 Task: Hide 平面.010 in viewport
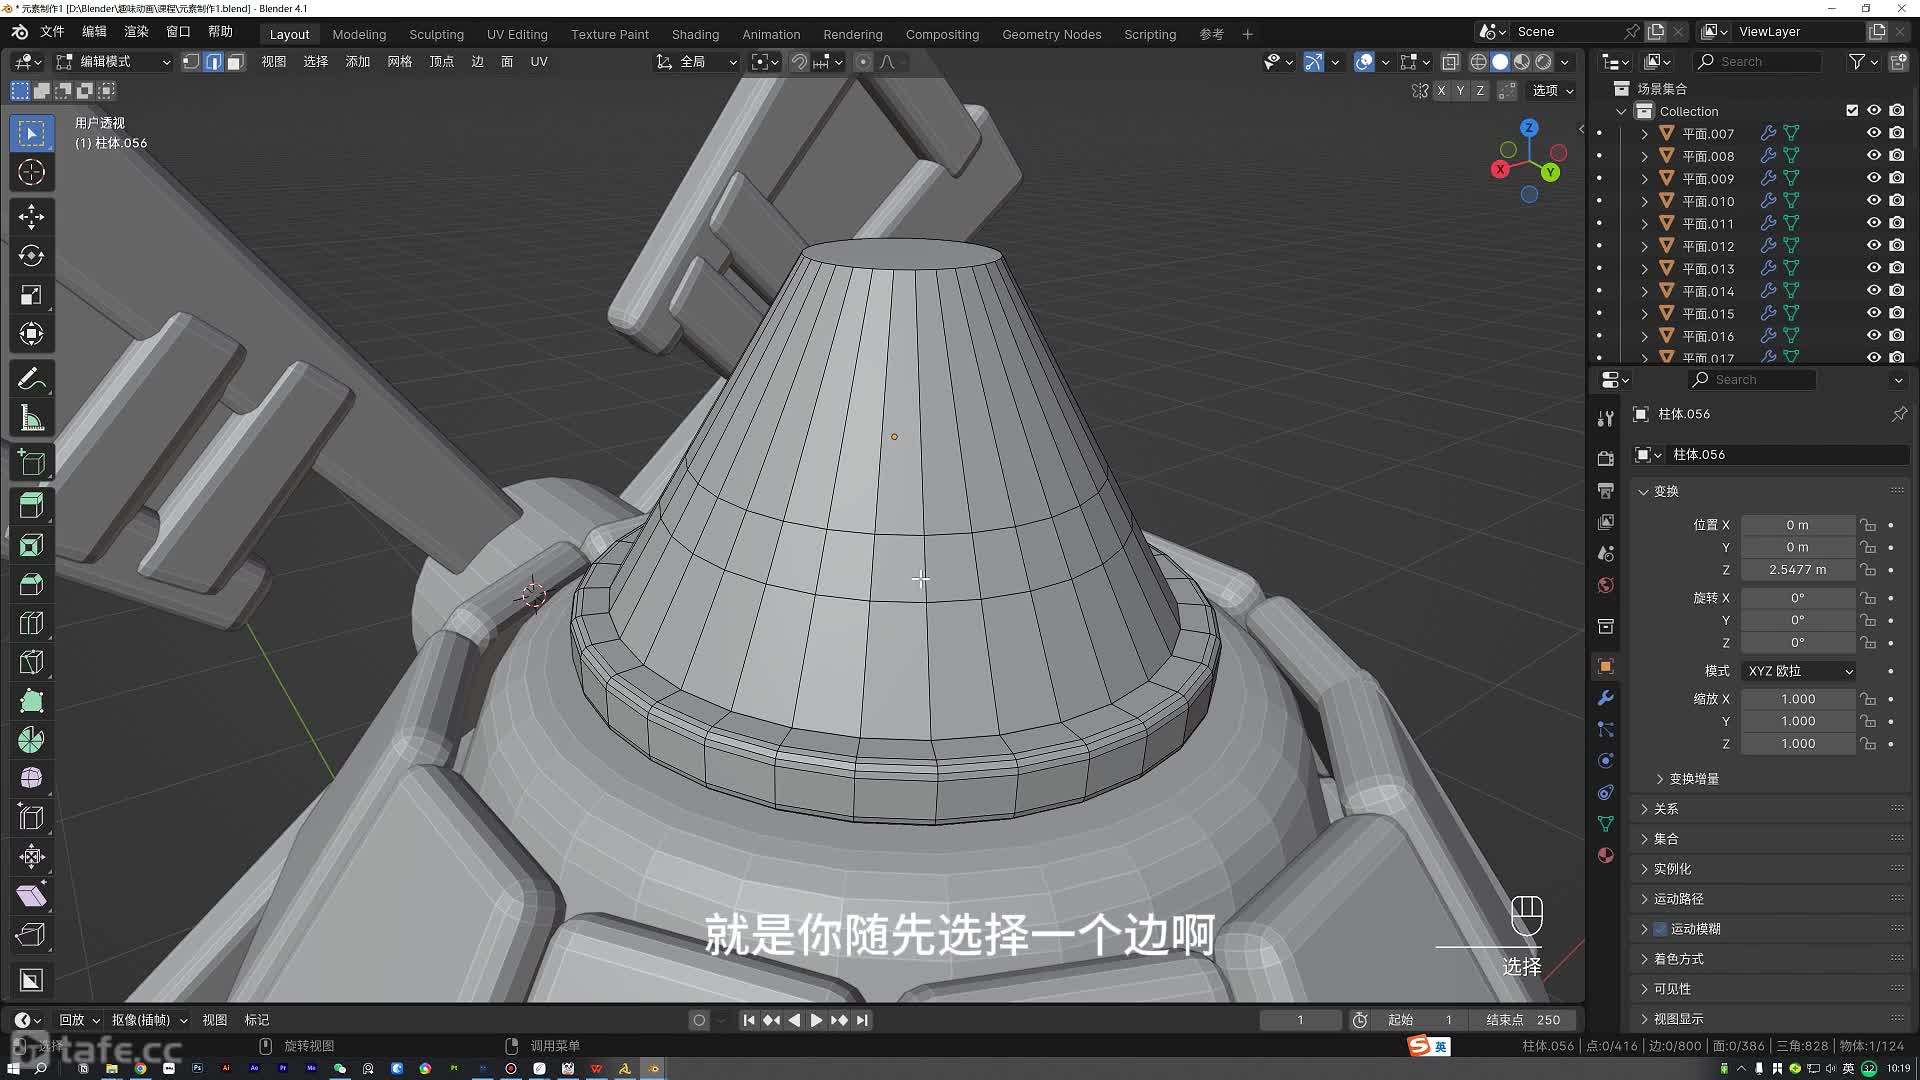1874,201
